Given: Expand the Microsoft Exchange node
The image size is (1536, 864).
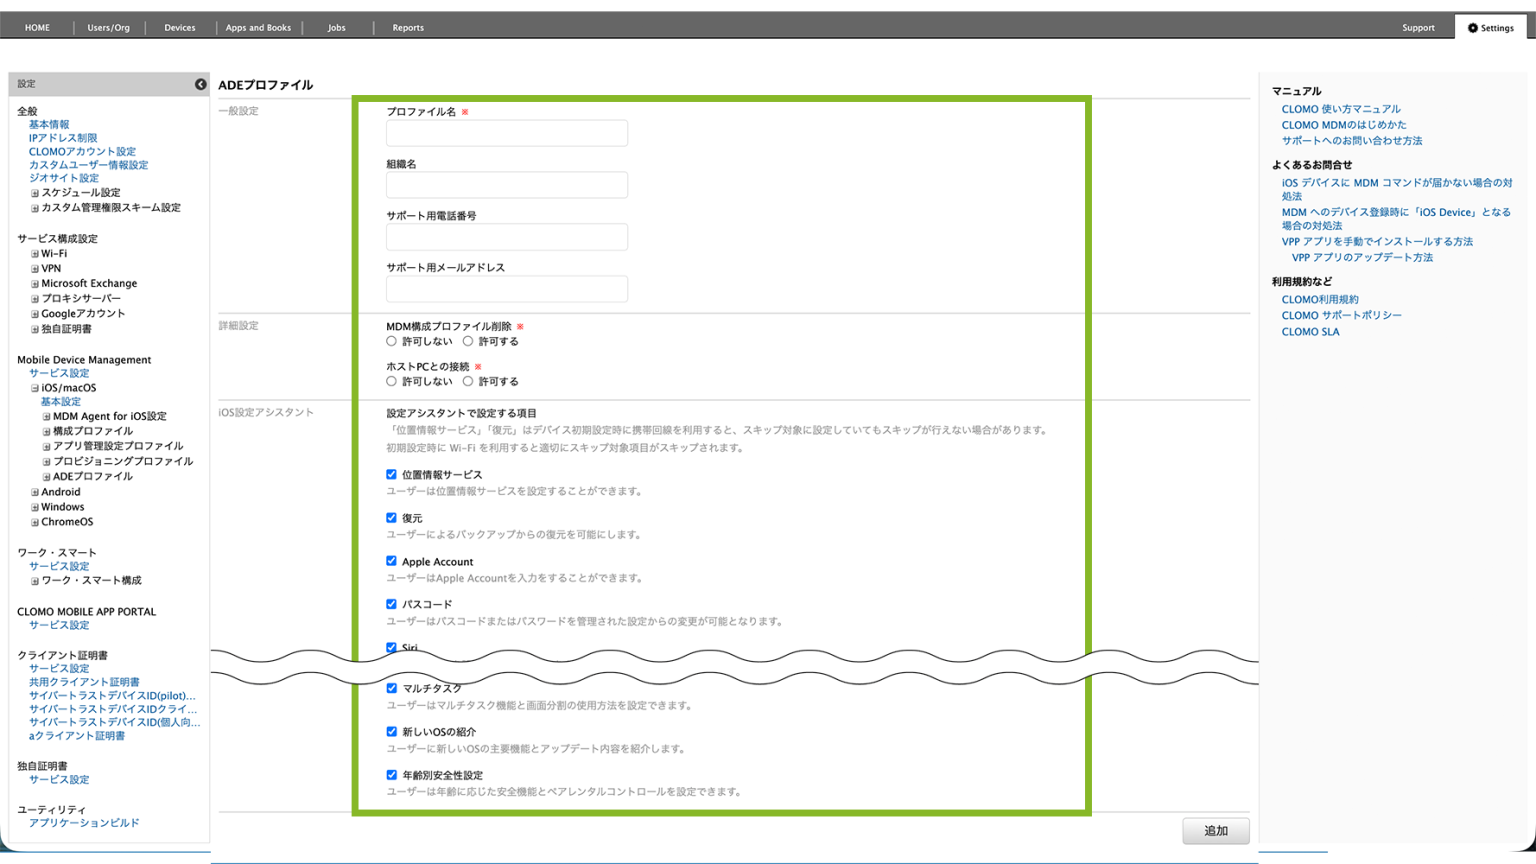Looking at the screenshot, I should pyautogui.click(x=34, y=284).
